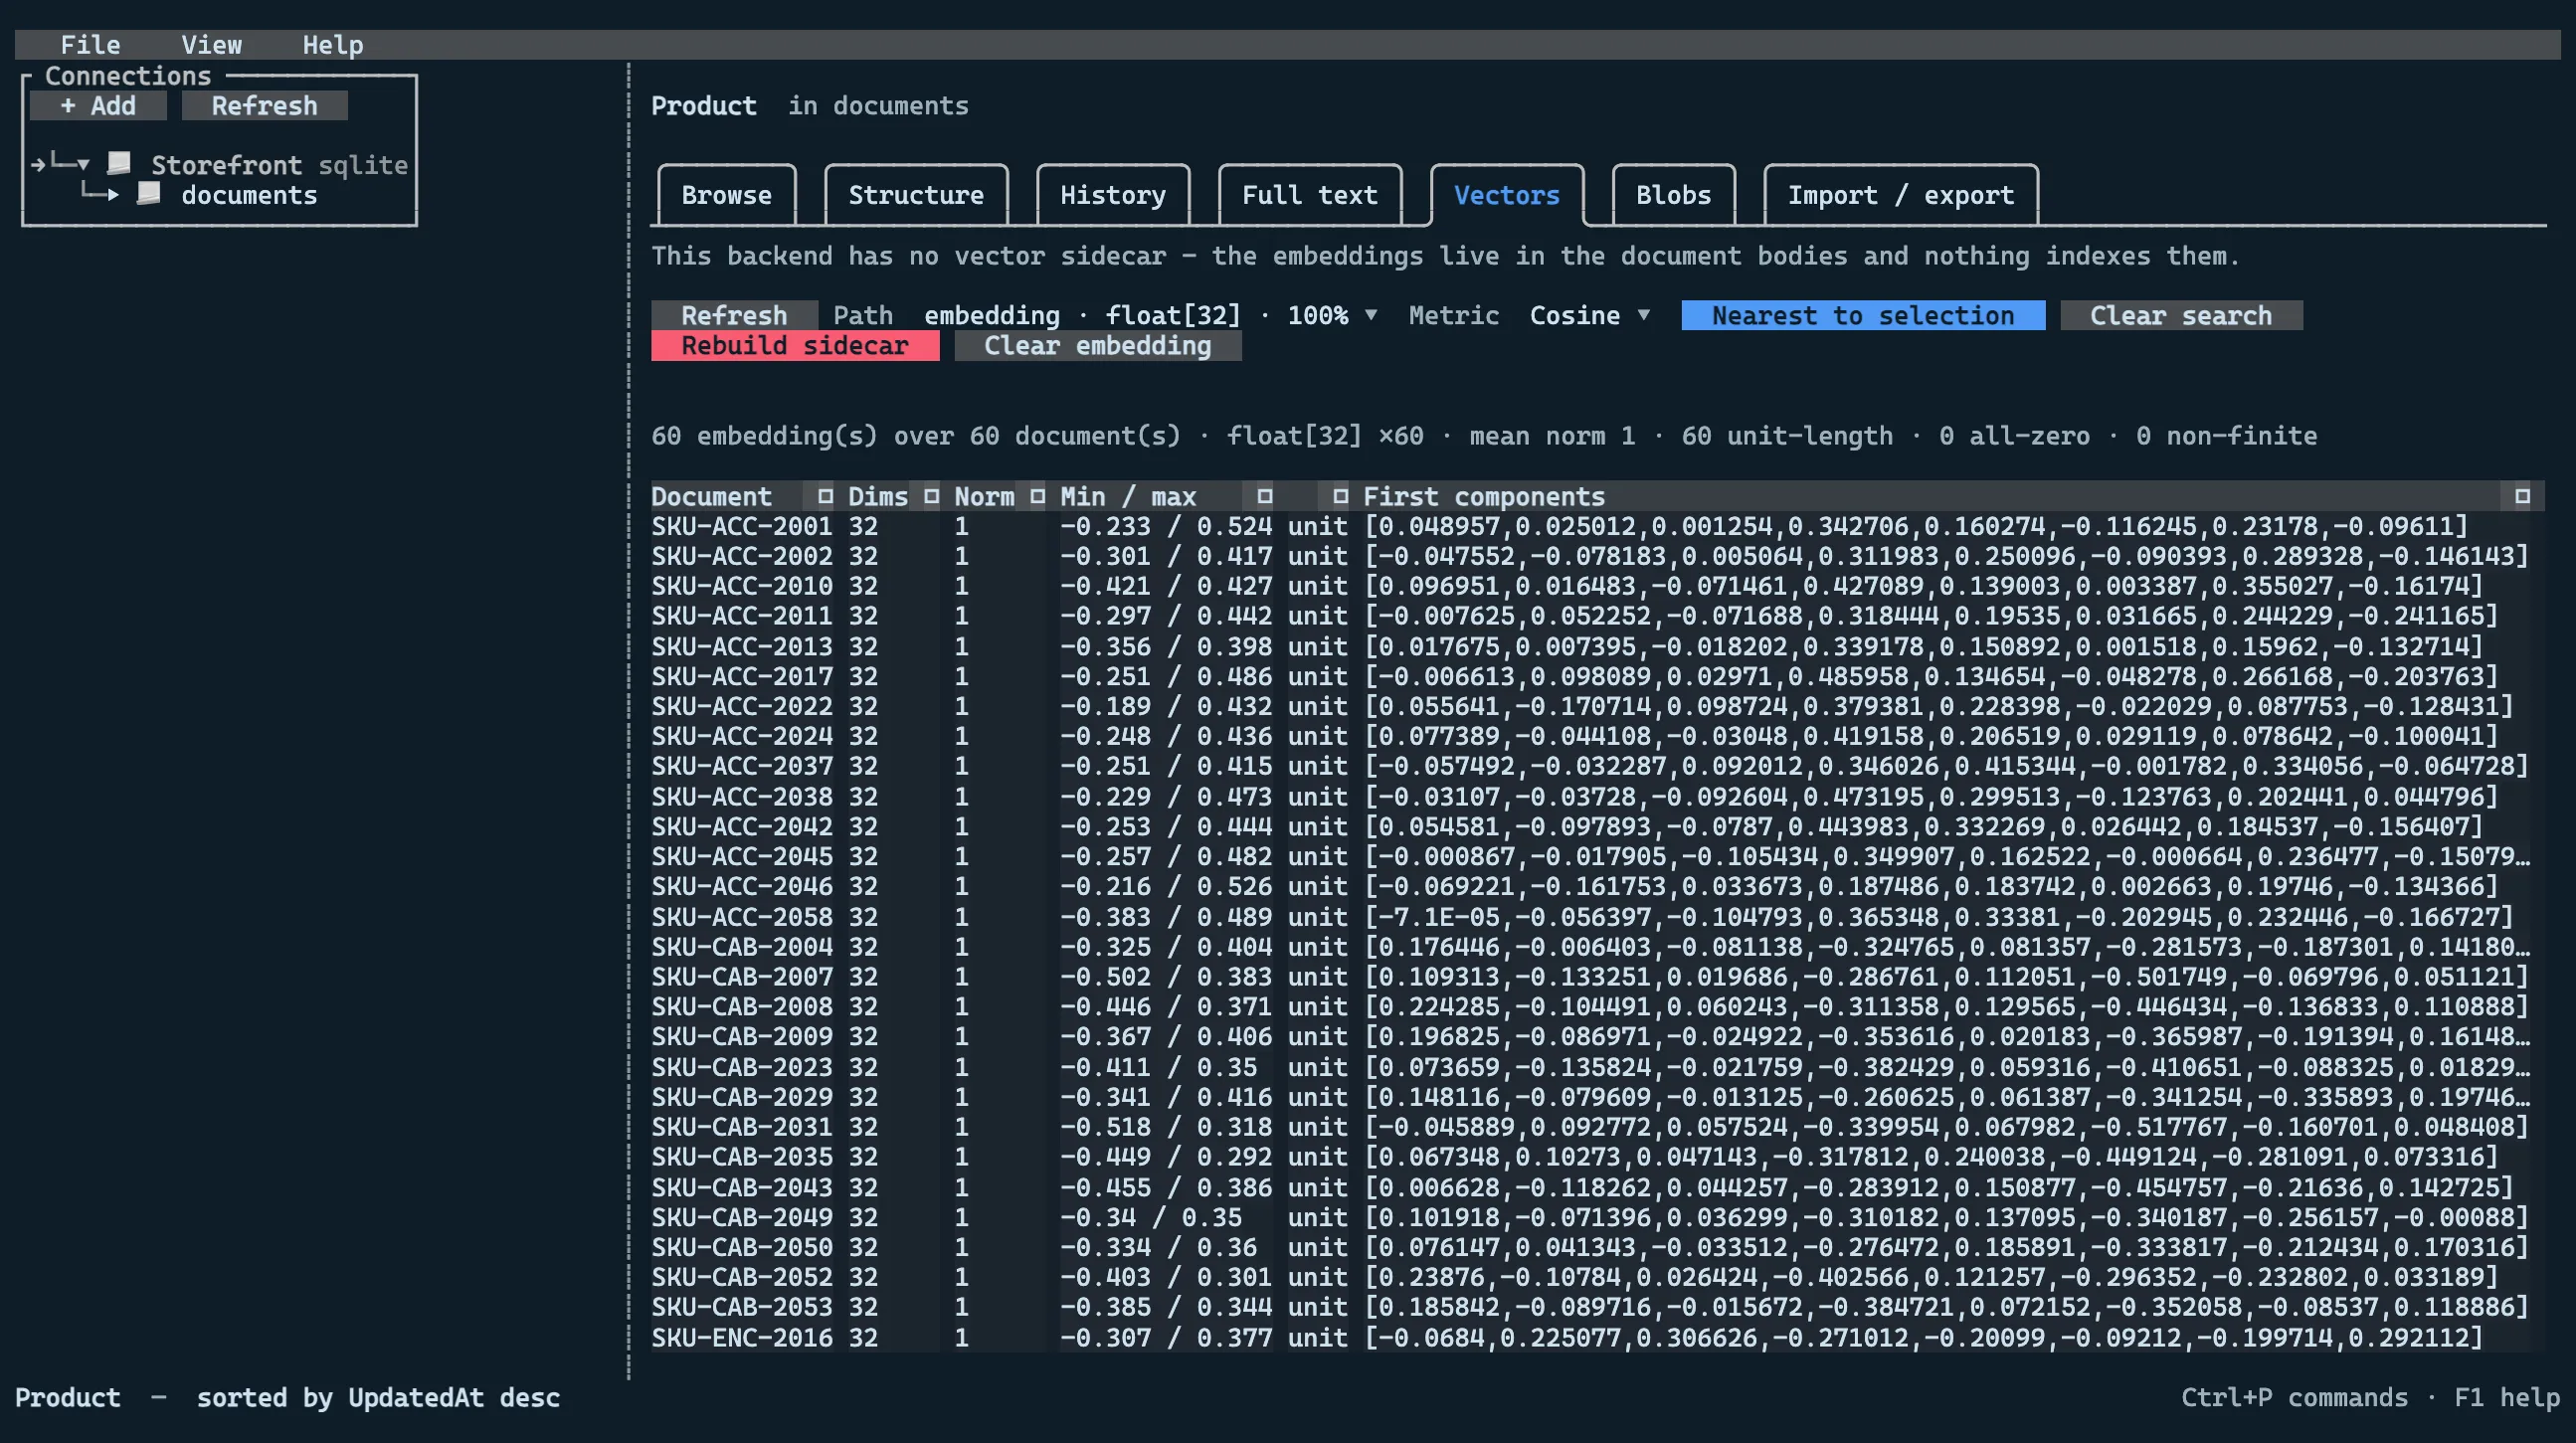Click the Product heading above the tabs

[x=704, y=106]
